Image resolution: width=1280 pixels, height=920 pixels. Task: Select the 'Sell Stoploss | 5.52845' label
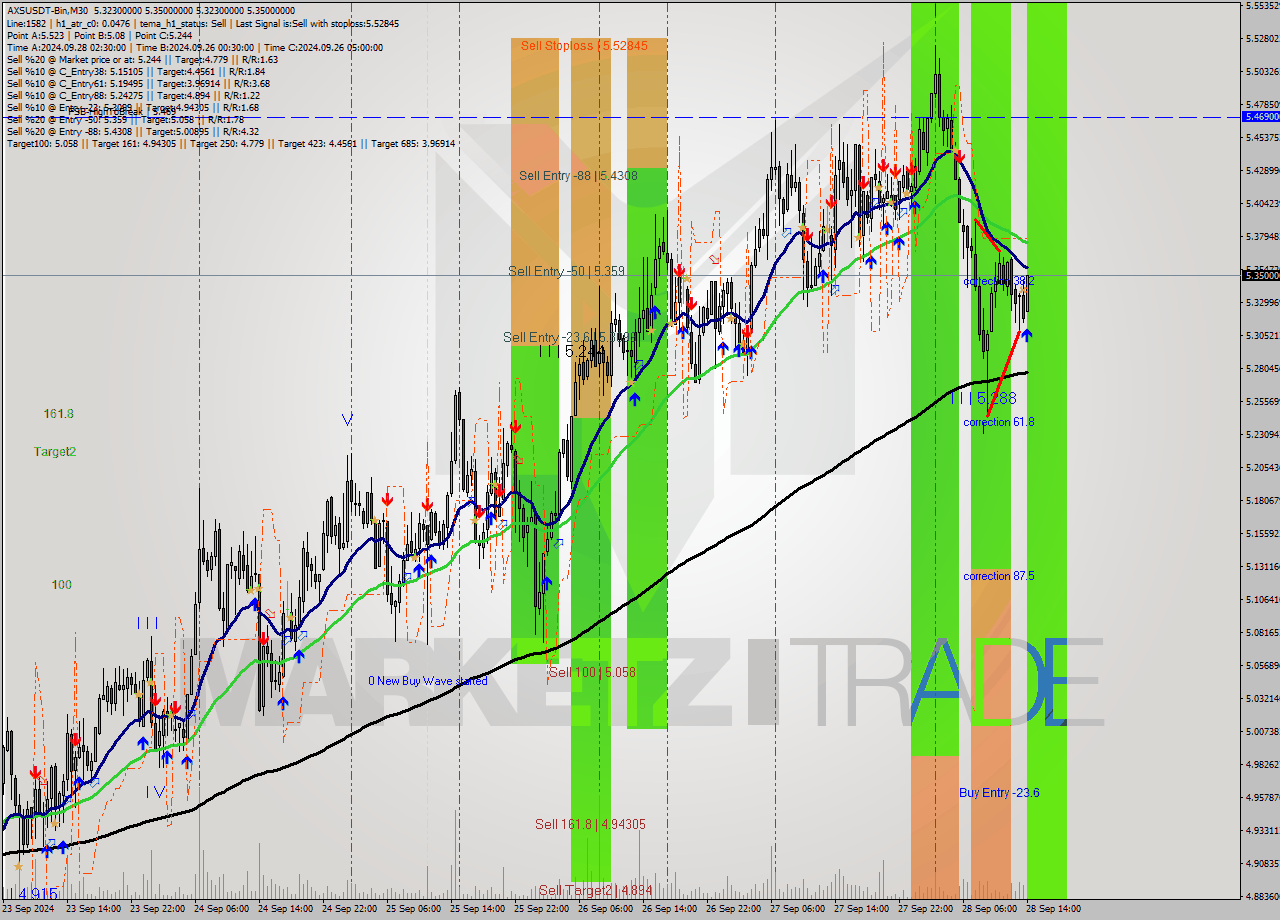pyautogui.click(x=584, y=46)
